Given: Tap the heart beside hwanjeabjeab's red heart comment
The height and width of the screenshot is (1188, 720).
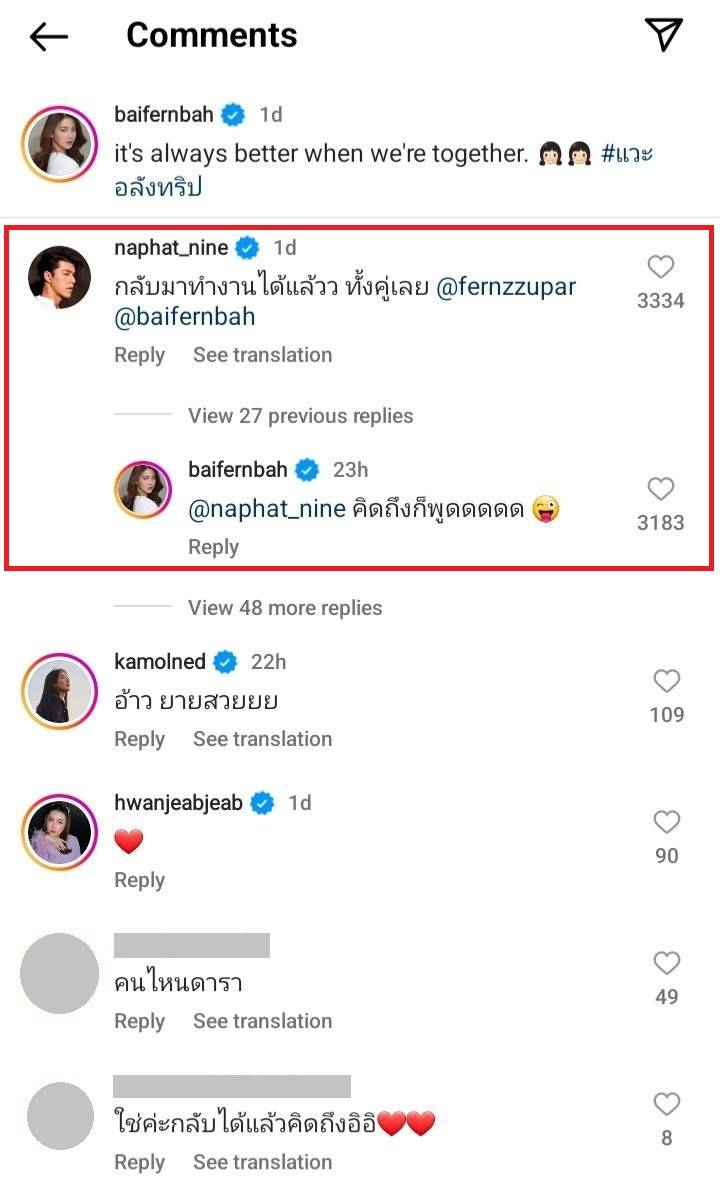Looking at the screenshot, I should coord(666,822).
